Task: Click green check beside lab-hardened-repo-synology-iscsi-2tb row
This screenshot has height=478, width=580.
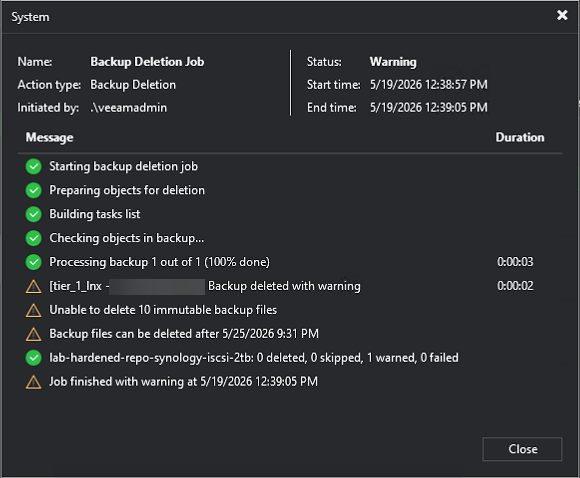Action: (33, 358)
